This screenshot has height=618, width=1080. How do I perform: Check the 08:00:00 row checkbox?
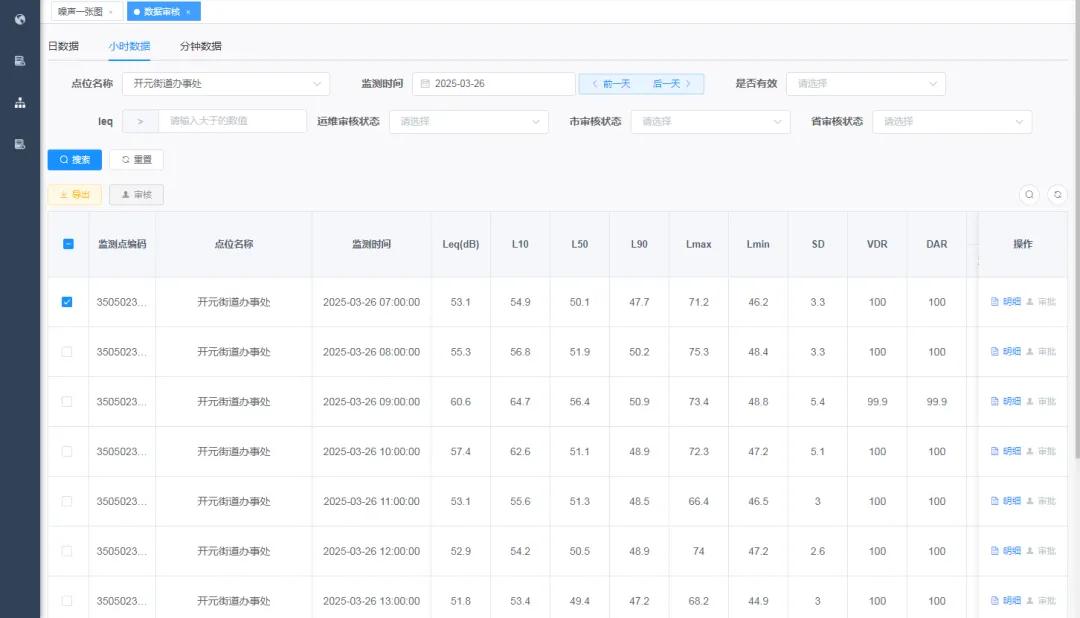coord(67,351)
